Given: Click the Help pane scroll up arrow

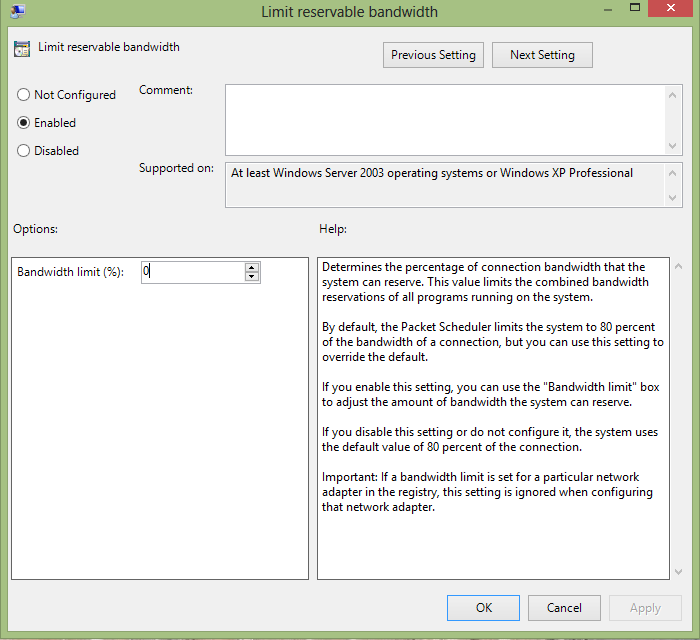Looking at the screenshot, I should pyautogui.click(x=679, y=266).
